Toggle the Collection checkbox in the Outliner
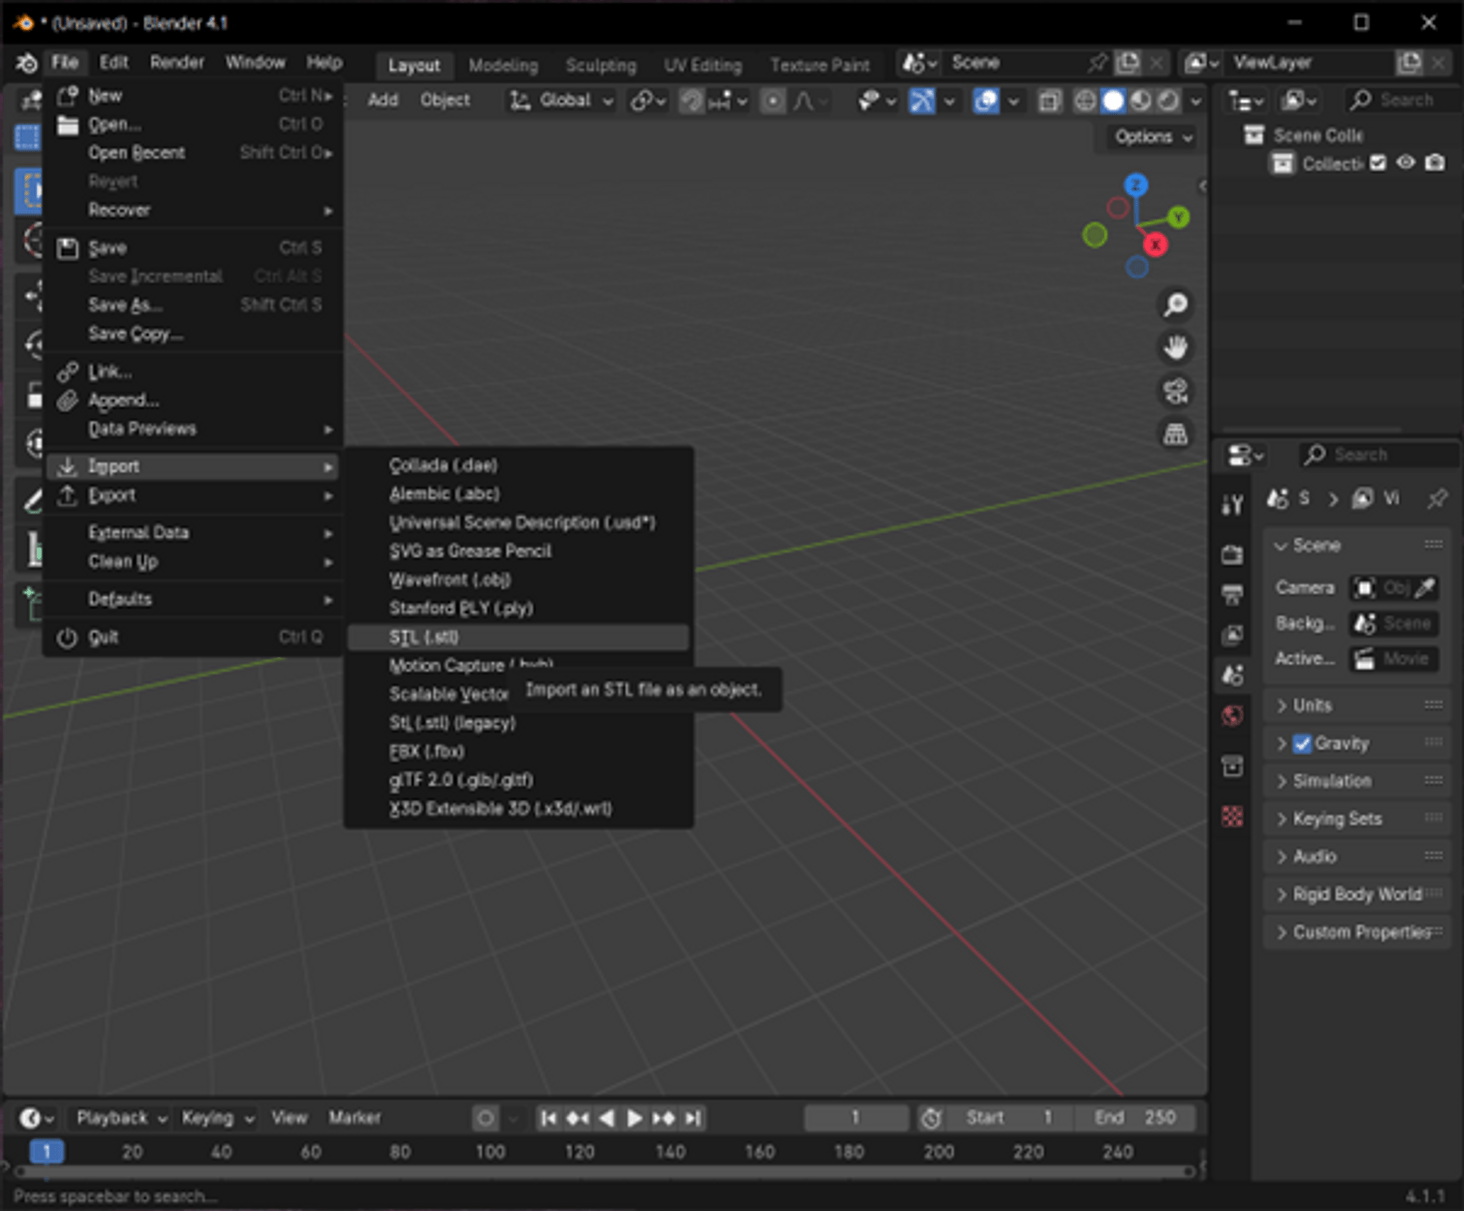The width and height of the screenshot is (1464, 1211). [1378, 163]
